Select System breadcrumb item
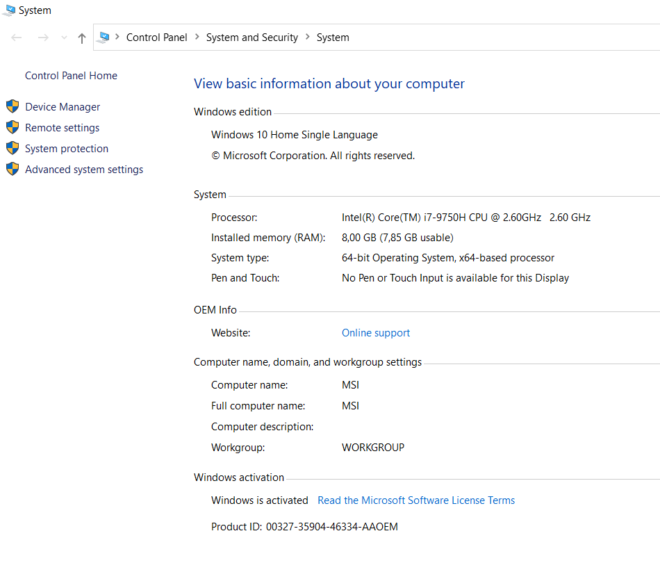Image resolution: width=660 pixels, height=579 pixels. (x=333, y=37)
